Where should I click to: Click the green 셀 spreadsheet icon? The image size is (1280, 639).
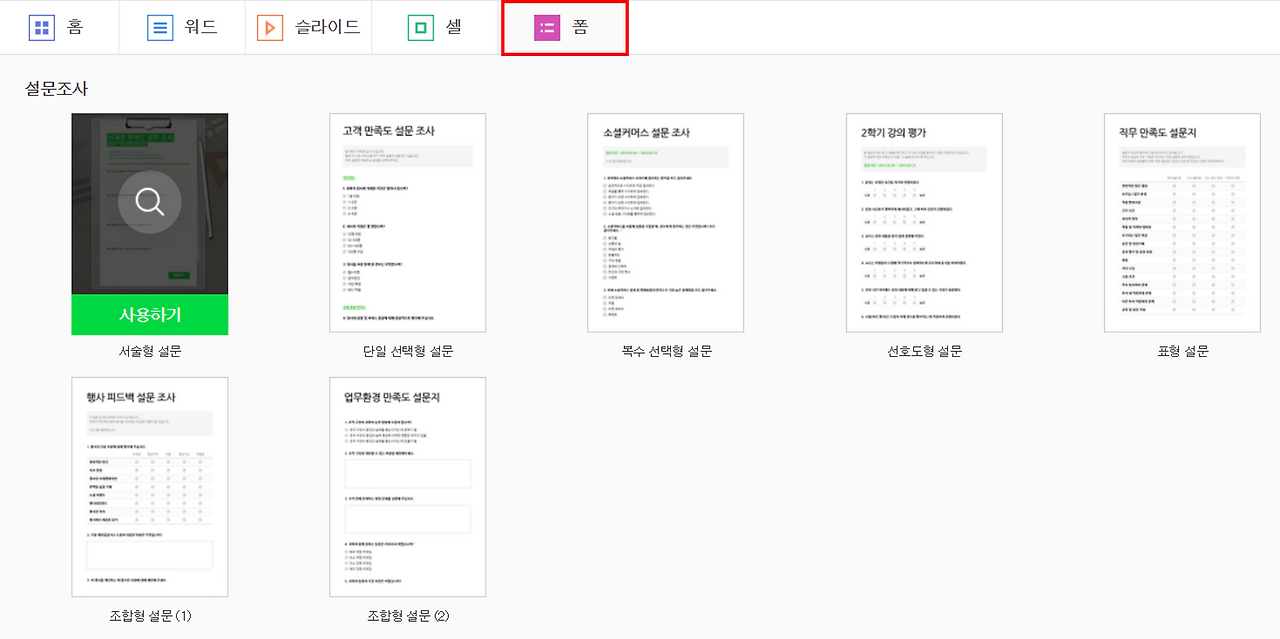419,27
